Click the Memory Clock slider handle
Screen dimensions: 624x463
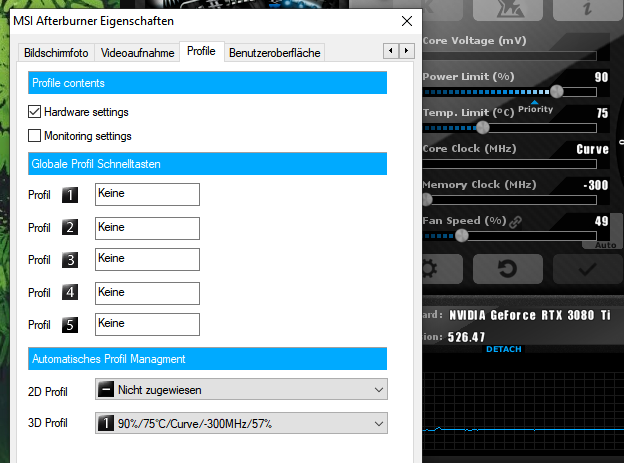[x=427, y=199]
